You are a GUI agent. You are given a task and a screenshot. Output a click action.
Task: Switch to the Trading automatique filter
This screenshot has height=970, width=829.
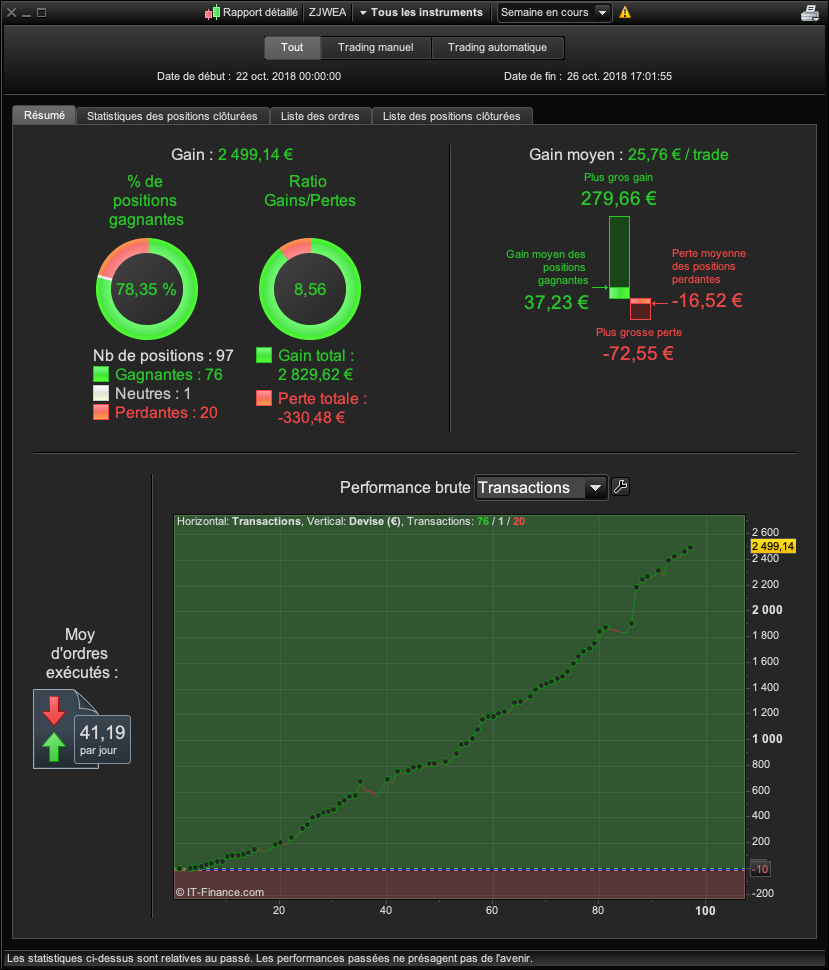pyautogui.click(x=497, y=48)
